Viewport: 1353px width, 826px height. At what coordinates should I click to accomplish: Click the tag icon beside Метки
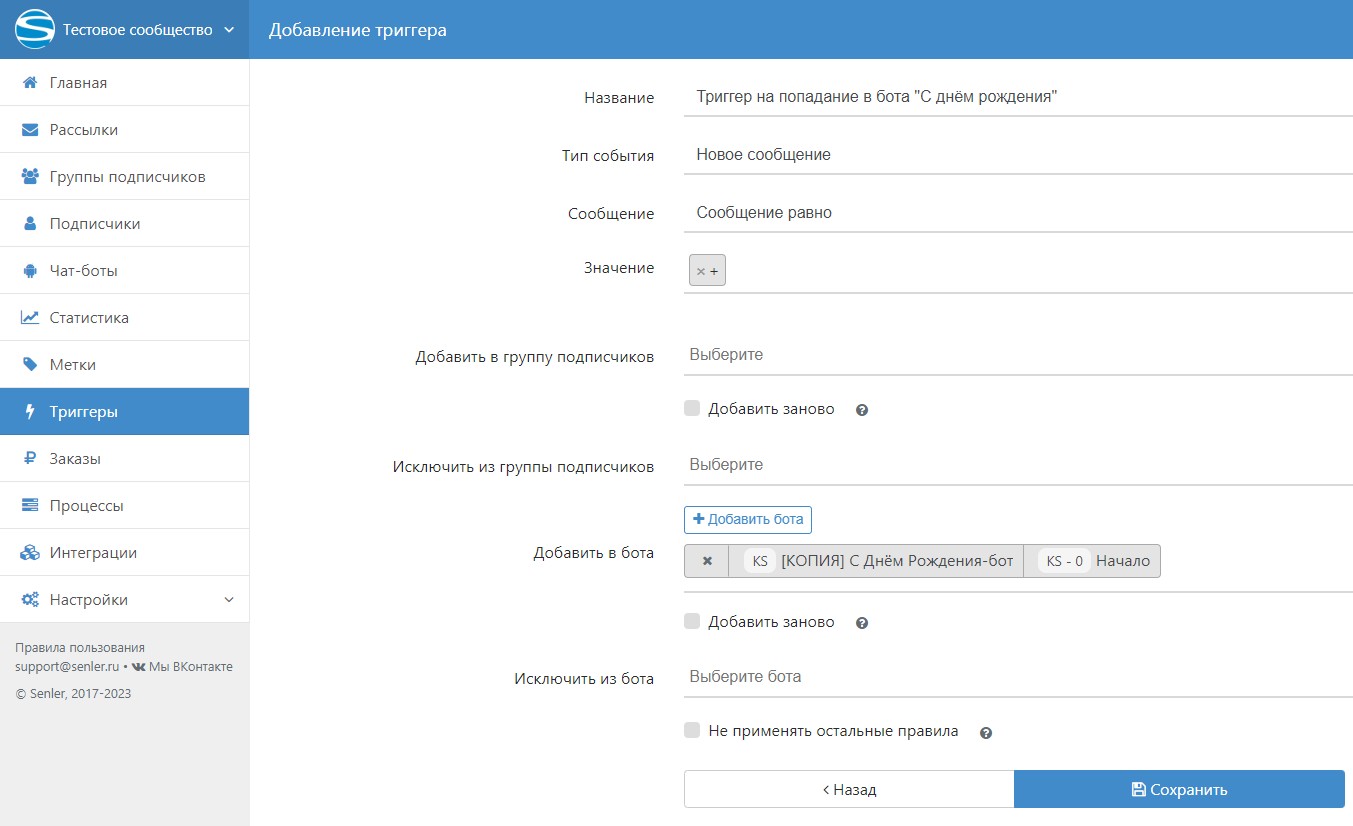coord(30,365)
